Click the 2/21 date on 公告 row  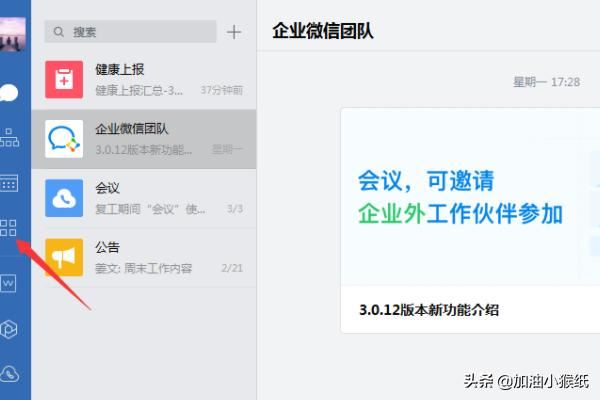[x=232, y=268]
